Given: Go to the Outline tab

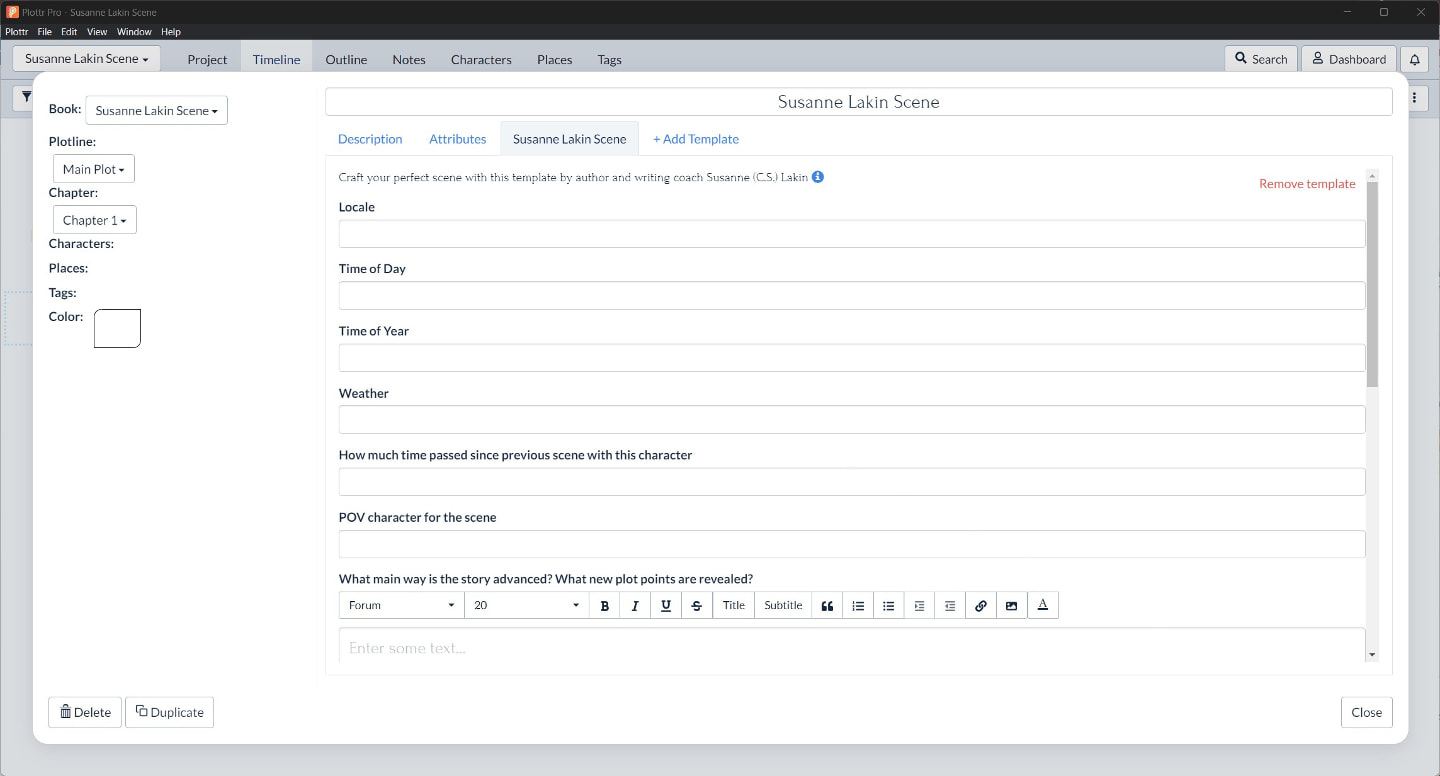Looking at the screenshot, I should pos(346,59).
